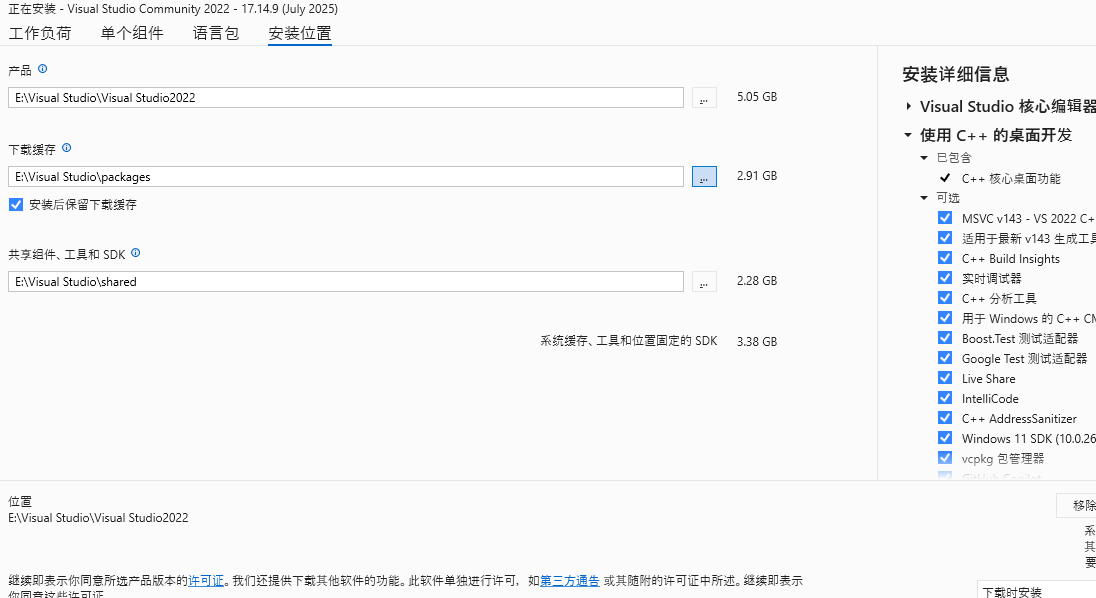
Task: Select the 安装位置 tab
Action: tap(300, 33)
